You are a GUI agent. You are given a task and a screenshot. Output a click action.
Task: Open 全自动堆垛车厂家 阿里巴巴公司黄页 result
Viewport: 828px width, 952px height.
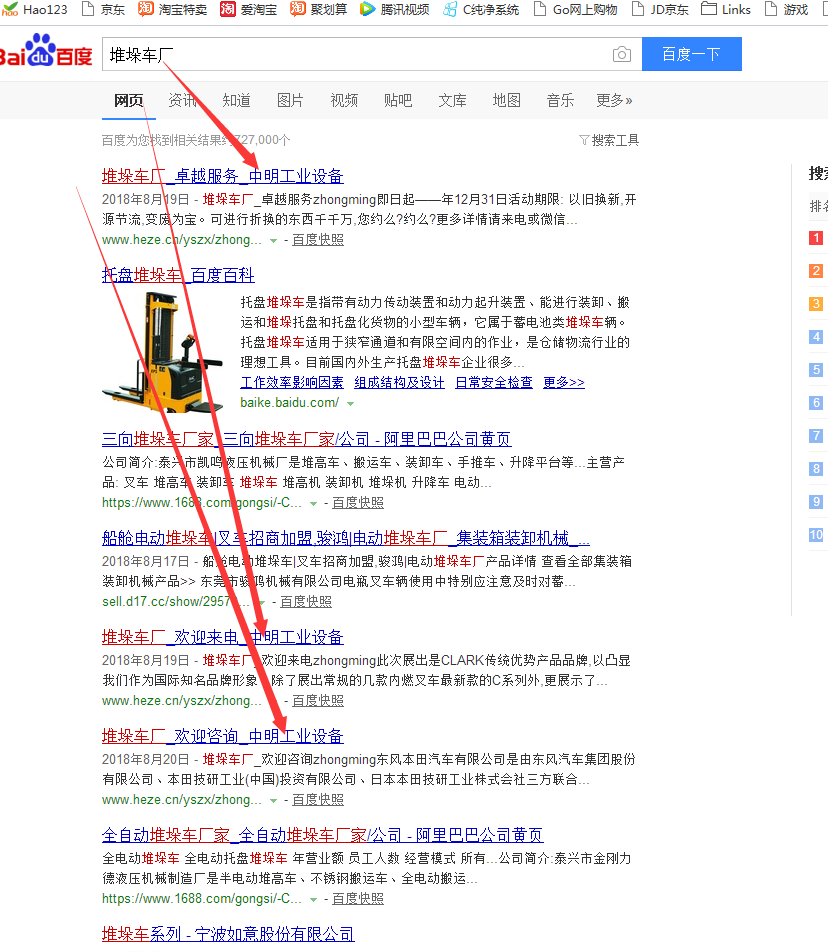point(322,835)
